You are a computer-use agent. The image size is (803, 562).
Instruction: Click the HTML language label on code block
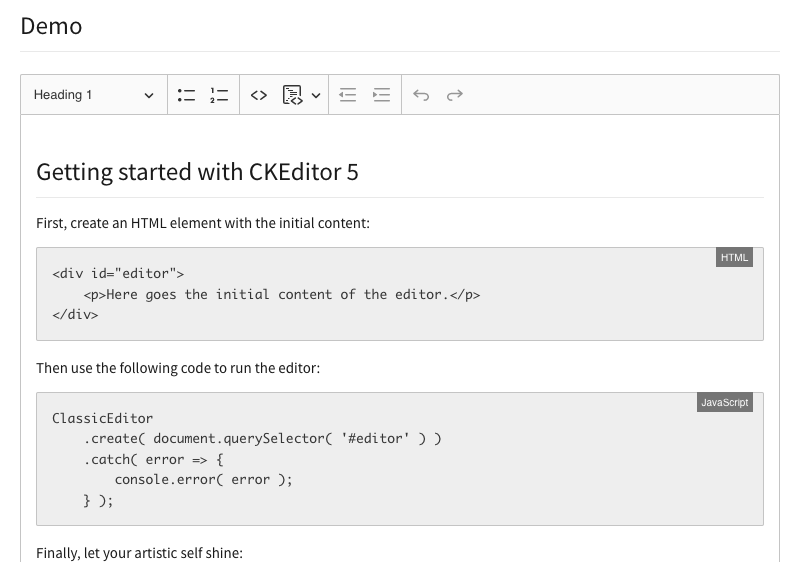point(734,257)
